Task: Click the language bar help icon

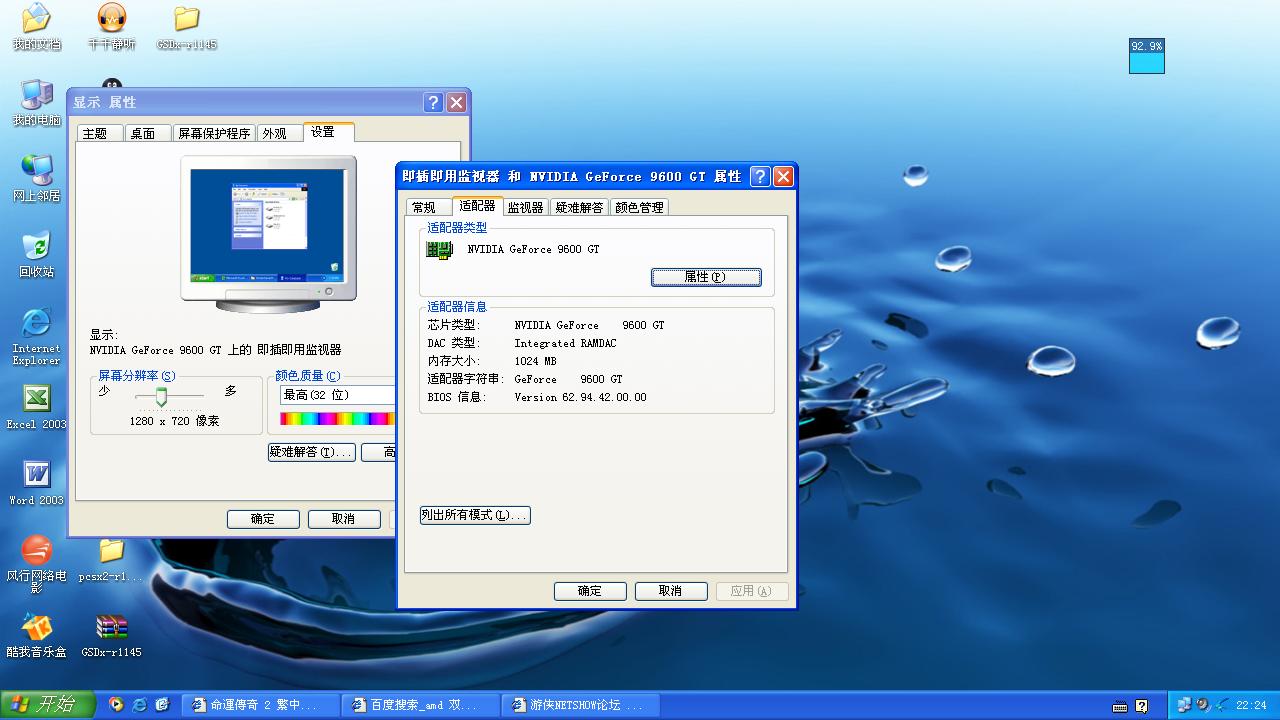Action: (x=1142, y=706)
